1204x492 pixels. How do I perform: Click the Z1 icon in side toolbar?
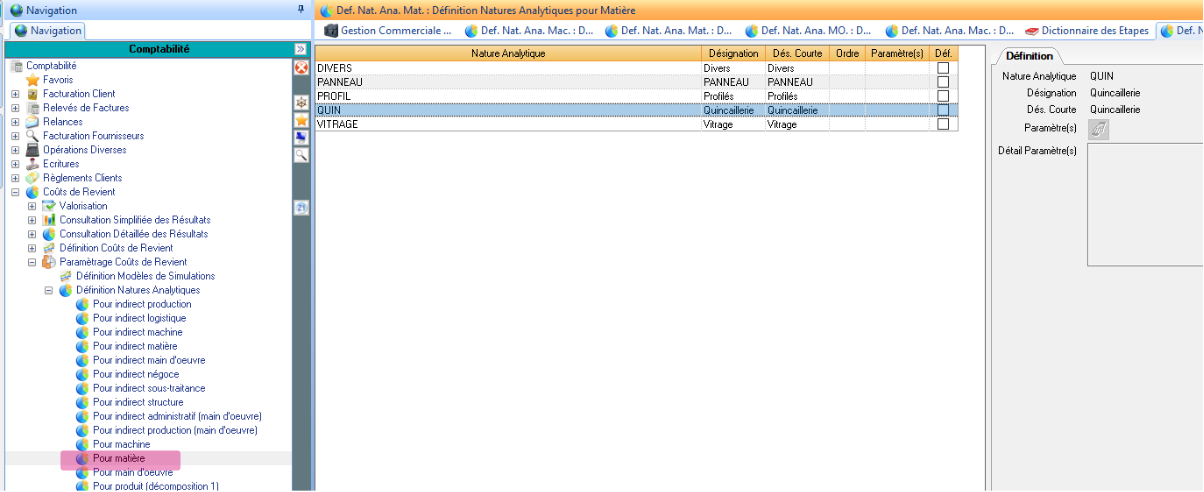[300, 207]
